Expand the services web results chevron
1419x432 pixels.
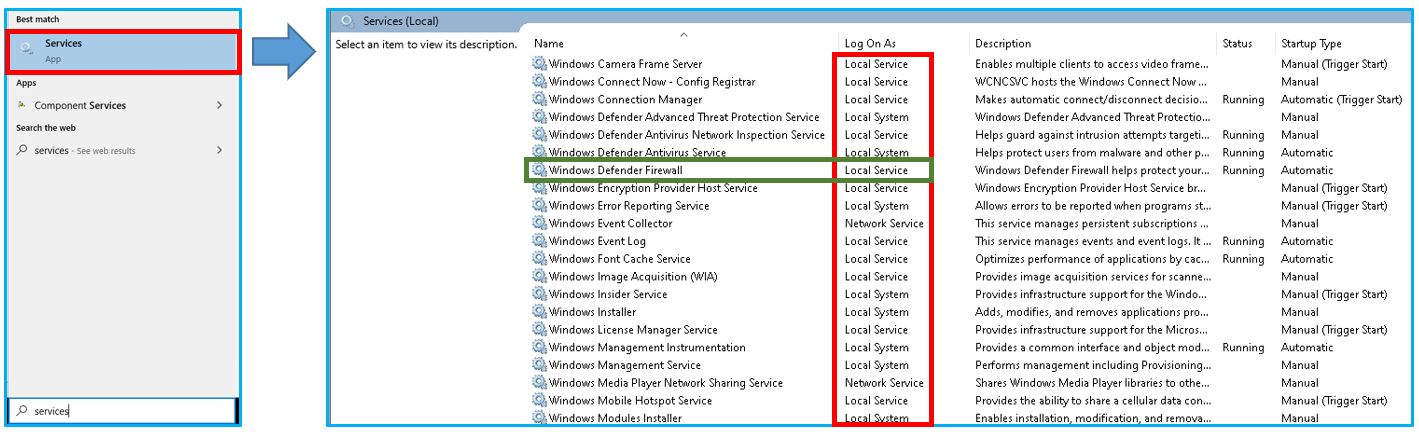pyautogui.click(x=219, y=150)
